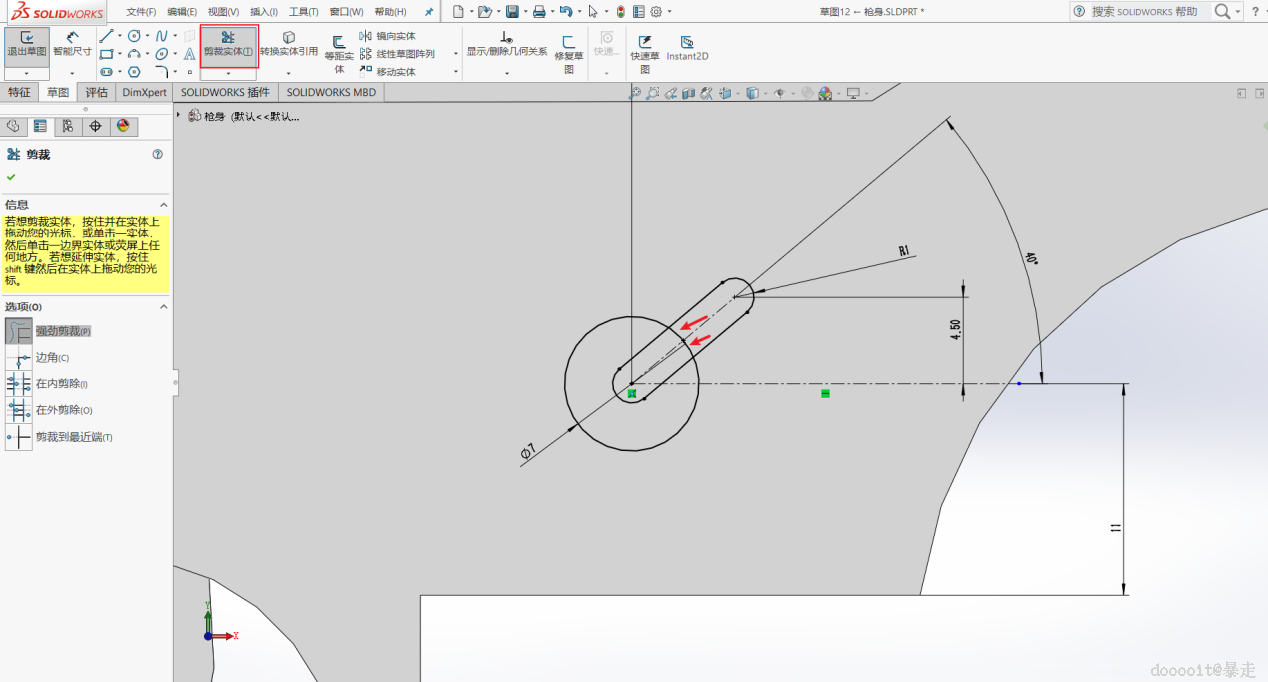Screen dimensions: 1268x682
Task: Click the Instant2D toolbar icon
Action: coord(687,48)
